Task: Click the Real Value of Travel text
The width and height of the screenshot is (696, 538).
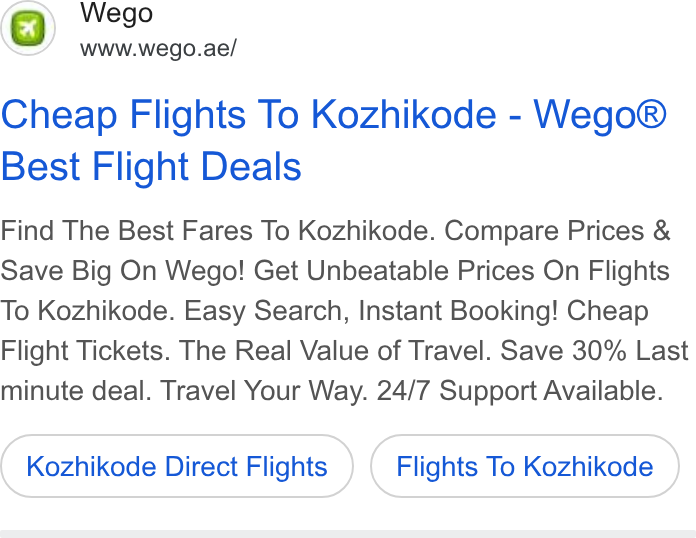Action: [335, 351]
